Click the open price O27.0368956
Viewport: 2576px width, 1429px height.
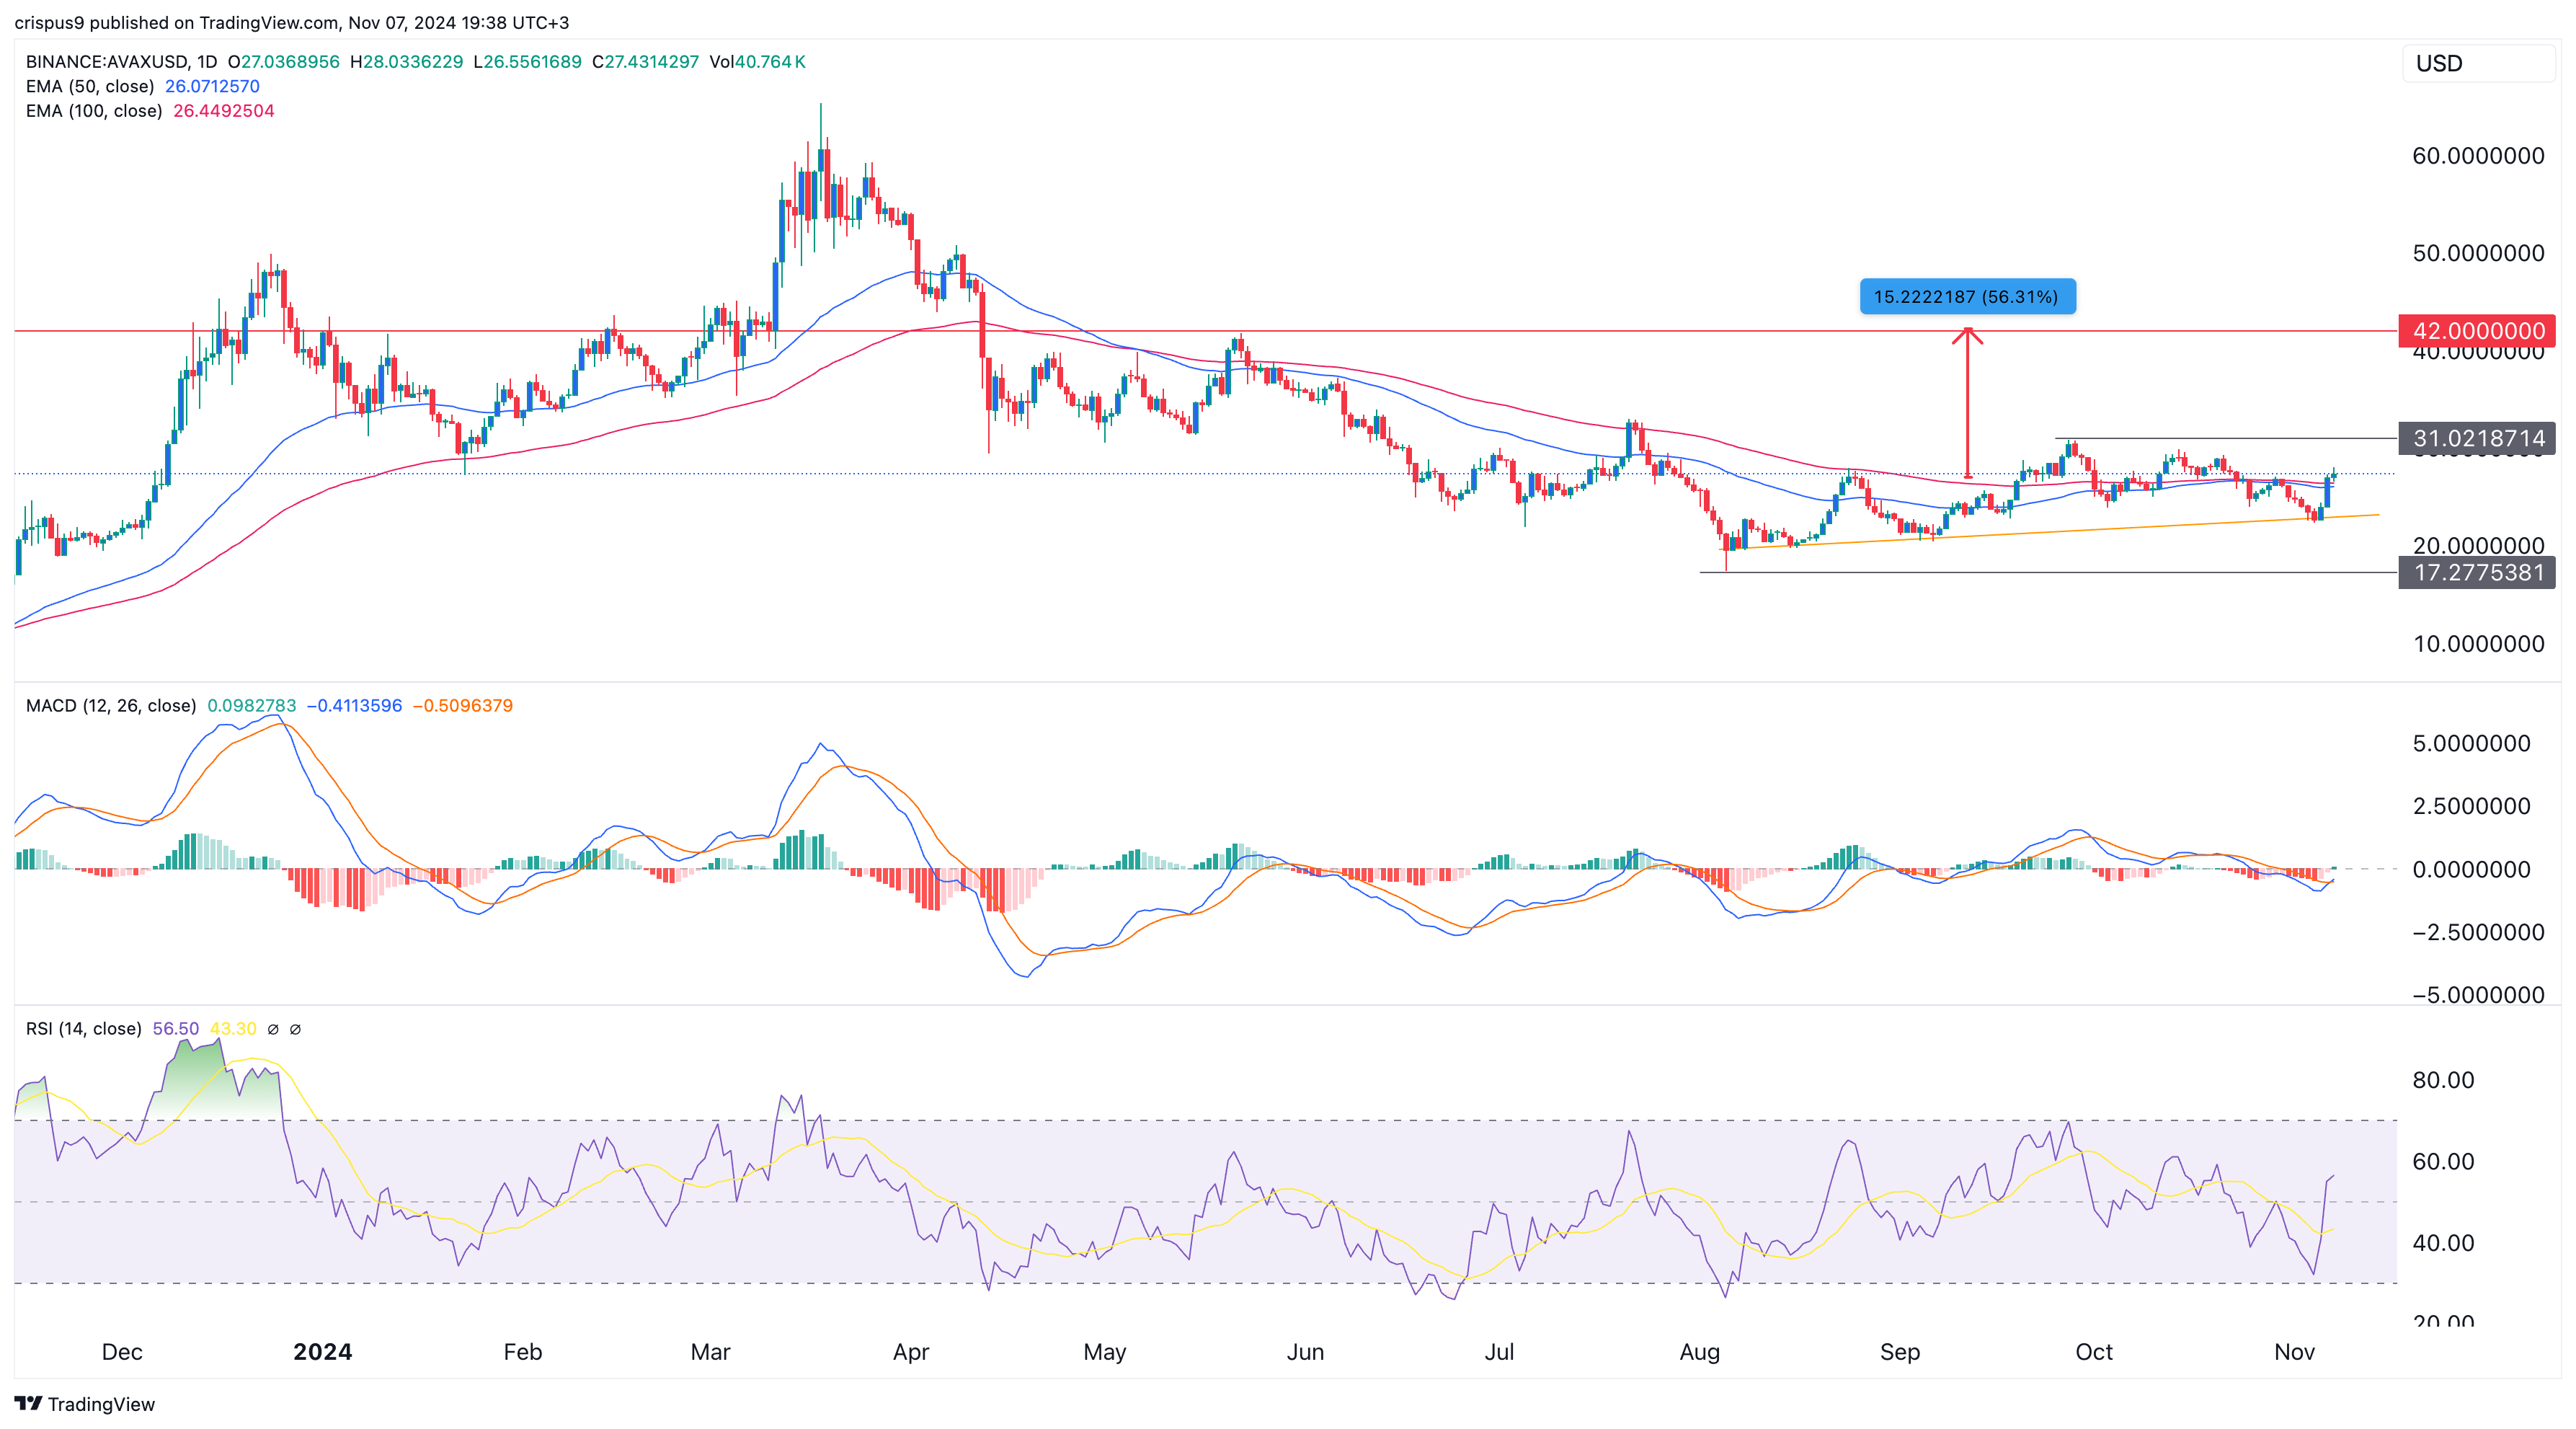[x=284, y=62]
